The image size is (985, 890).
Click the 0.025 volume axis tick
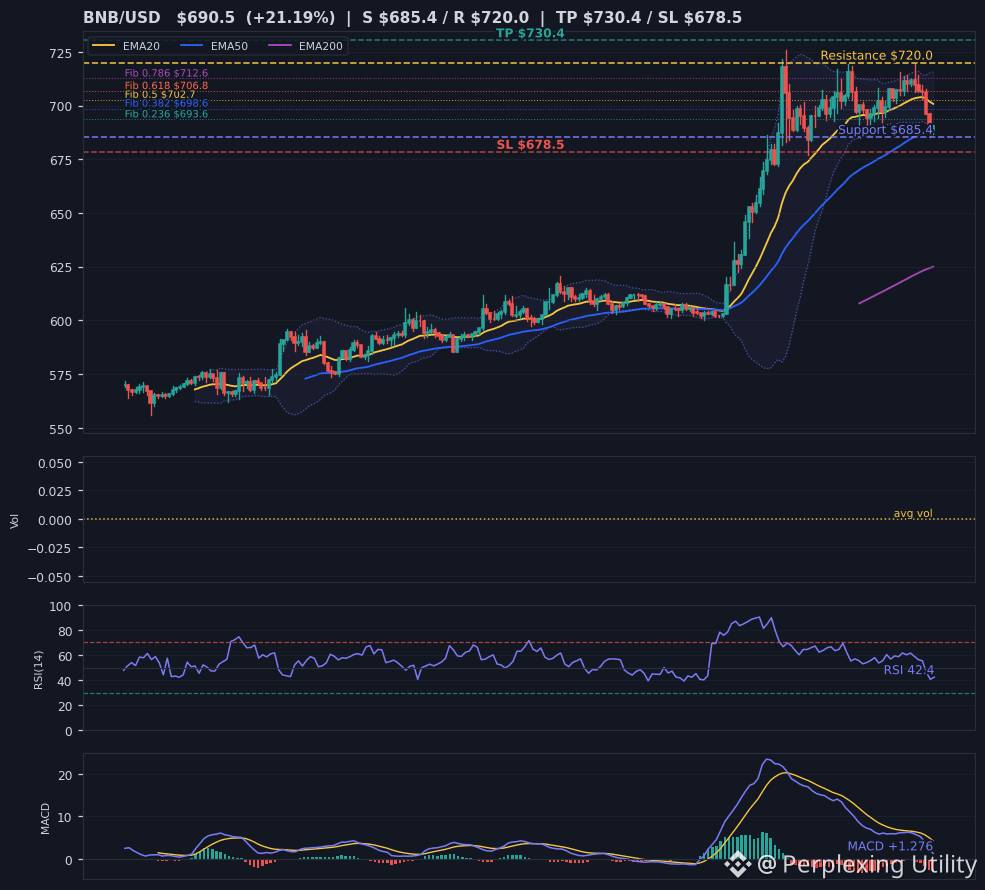pos(55,492)
